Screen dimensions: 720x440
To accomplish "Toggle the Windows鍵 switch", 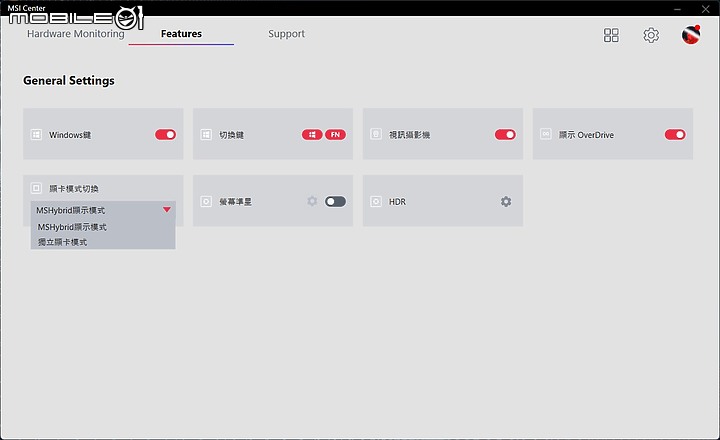I will pyautogui.click(x=165, y=135).
